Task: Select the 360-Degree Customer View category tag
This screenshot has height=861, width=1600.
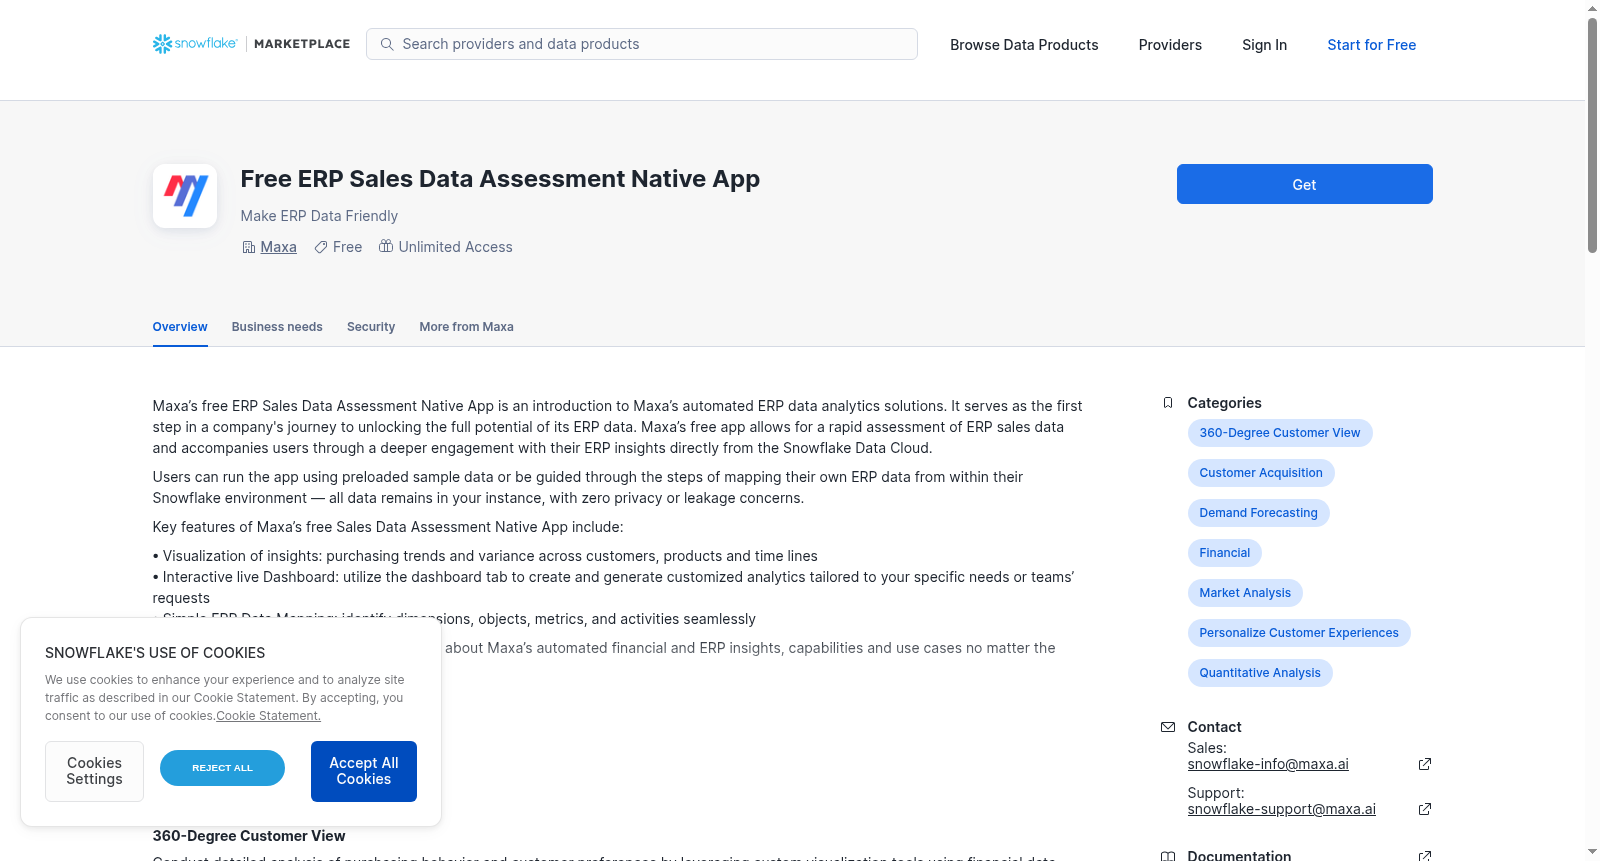Action: [x=1280, y=433]
